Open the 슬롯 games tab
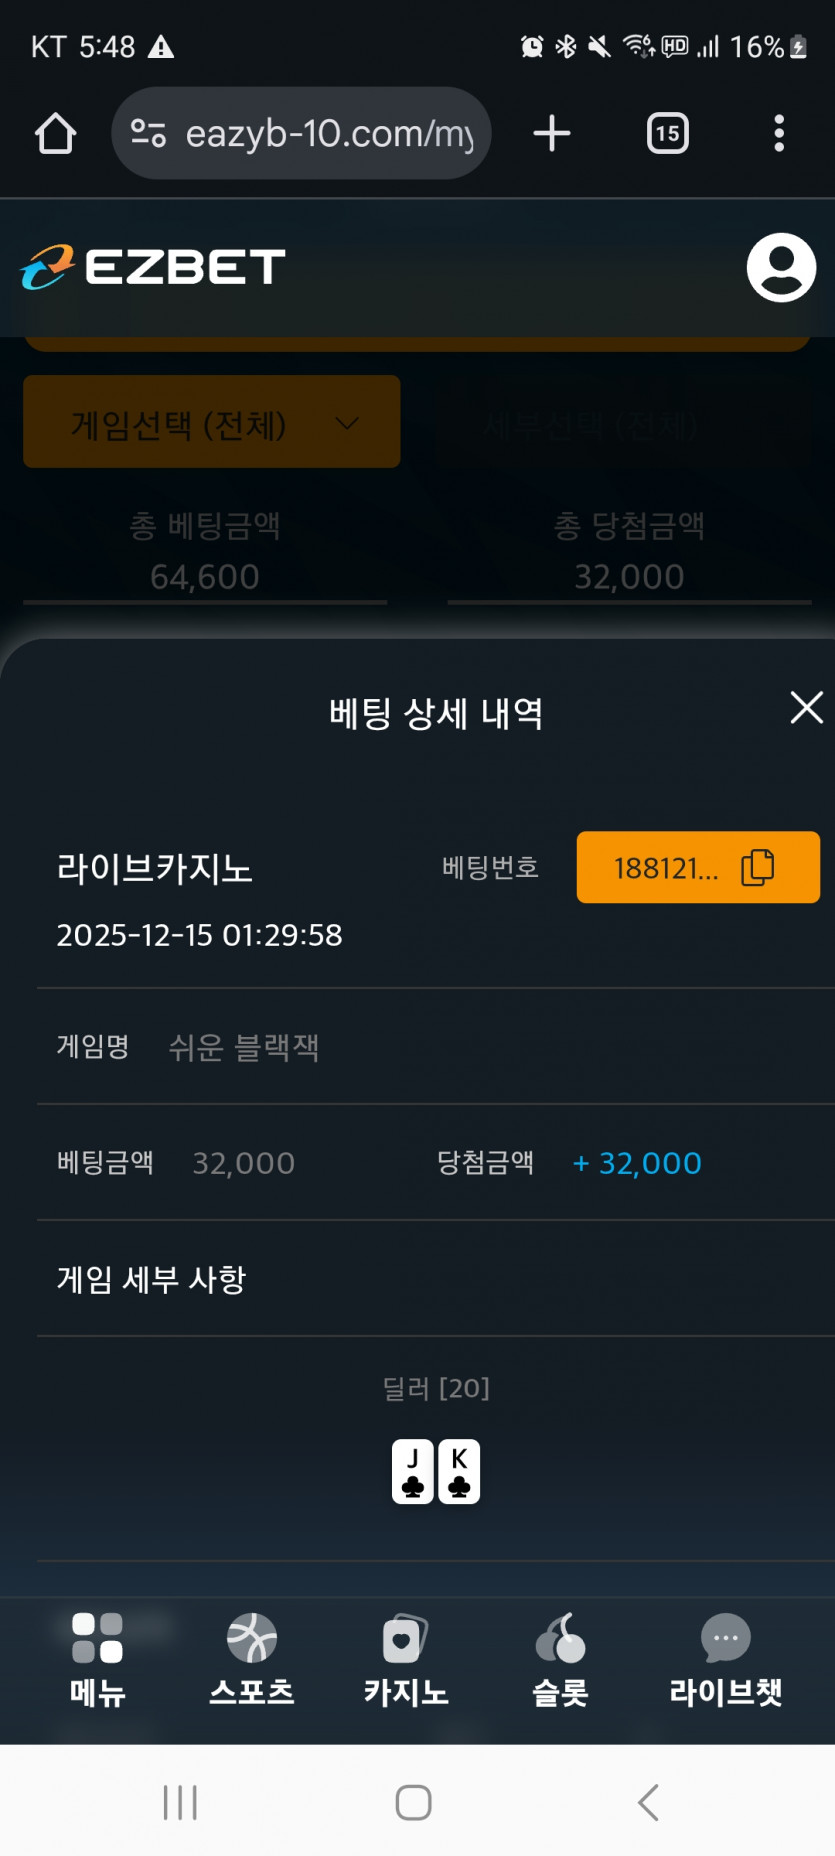This screenshot has width=835, height=1856. tap(560, 1659)
